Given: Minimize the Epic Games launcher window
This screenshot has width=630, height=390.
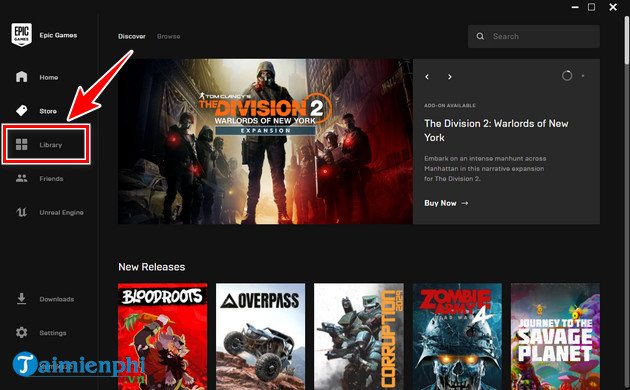Looking at the screenshot, I should tap(575, 7).
